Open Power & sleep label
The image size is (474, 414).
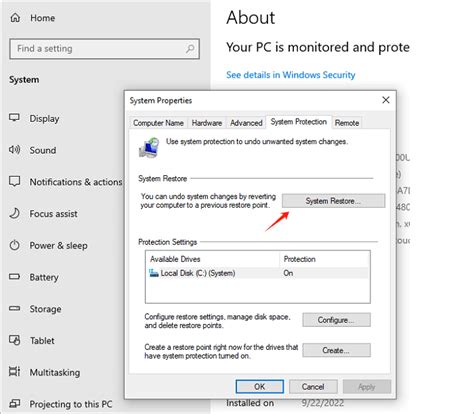[x=59, y=245]
